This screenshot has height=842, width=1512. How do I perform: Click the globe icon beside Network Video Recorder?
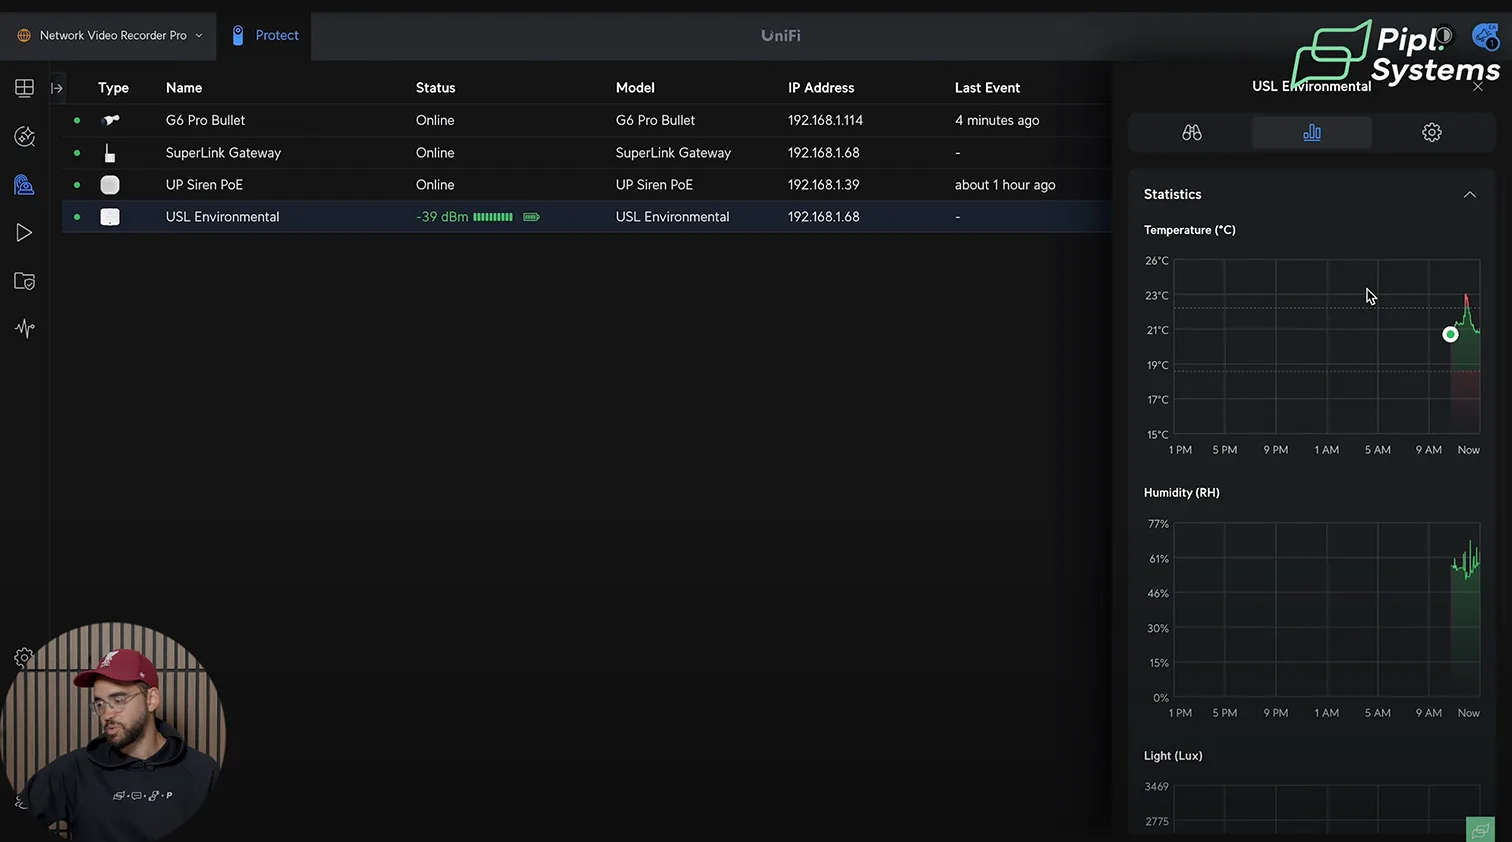click(24, 35)
